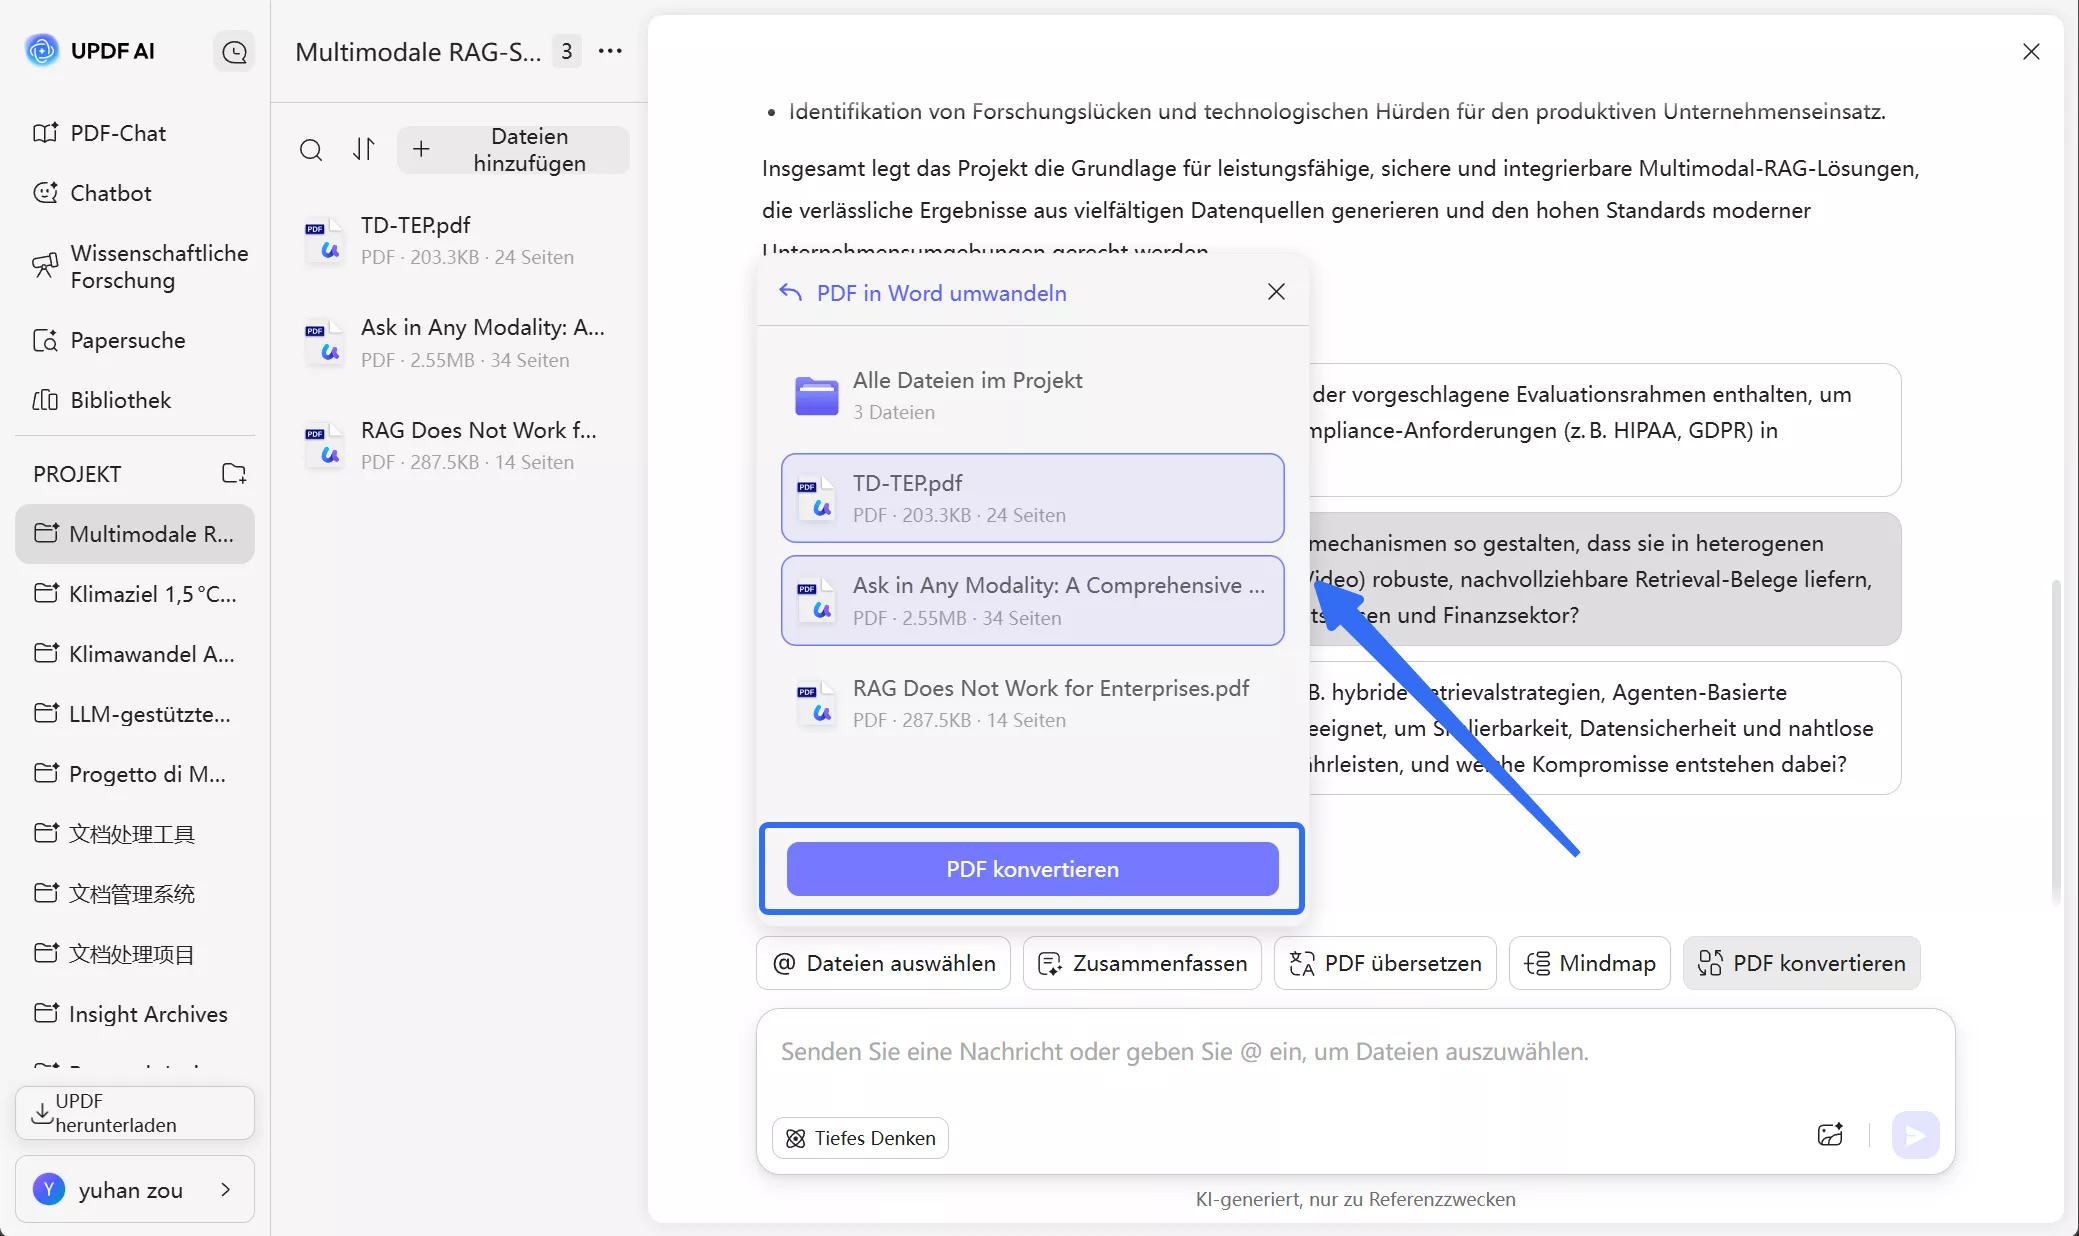
Task: Select RAG Does Not Work for Enterprises.pdf
Action: point(1032,703)
